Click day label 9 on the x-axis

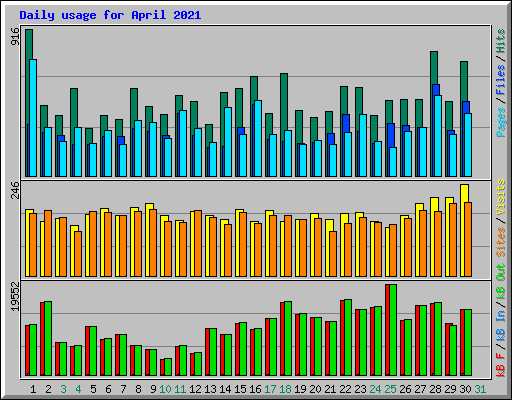point(153,389)
